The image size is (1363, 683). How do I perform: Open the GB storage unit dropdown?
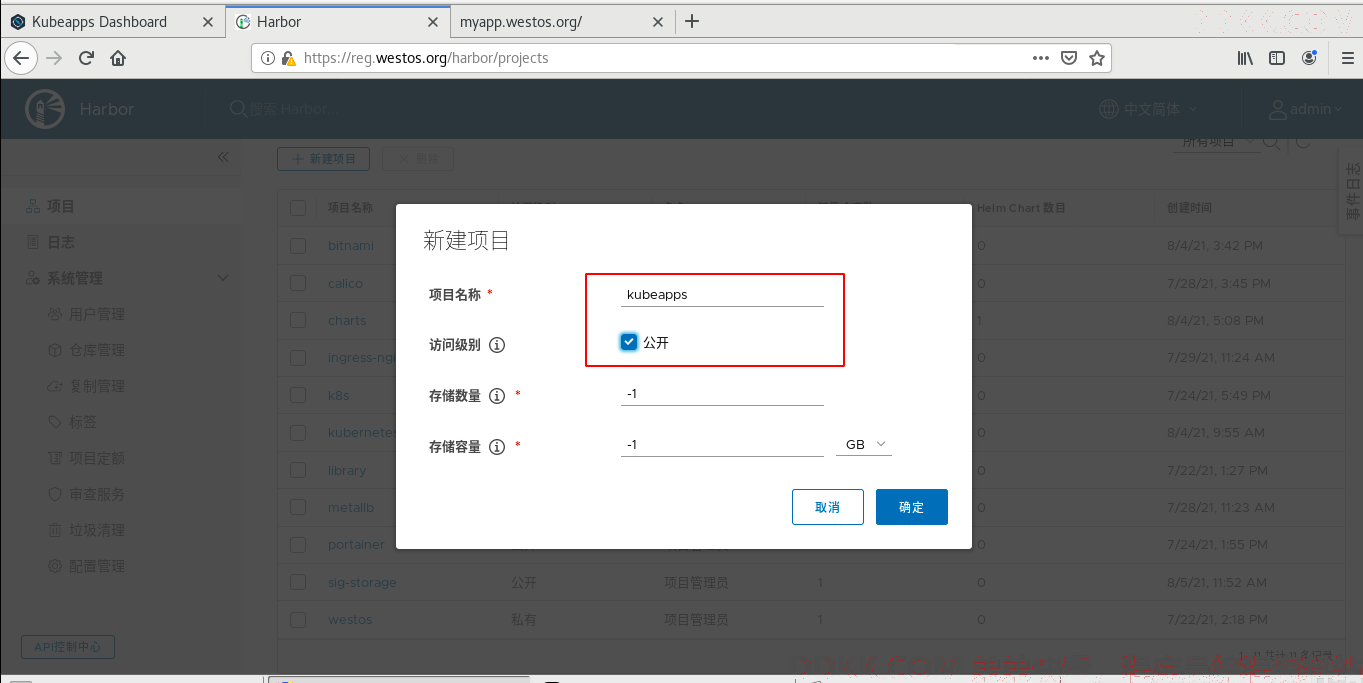pyautogui.click(x=864, y=444)
